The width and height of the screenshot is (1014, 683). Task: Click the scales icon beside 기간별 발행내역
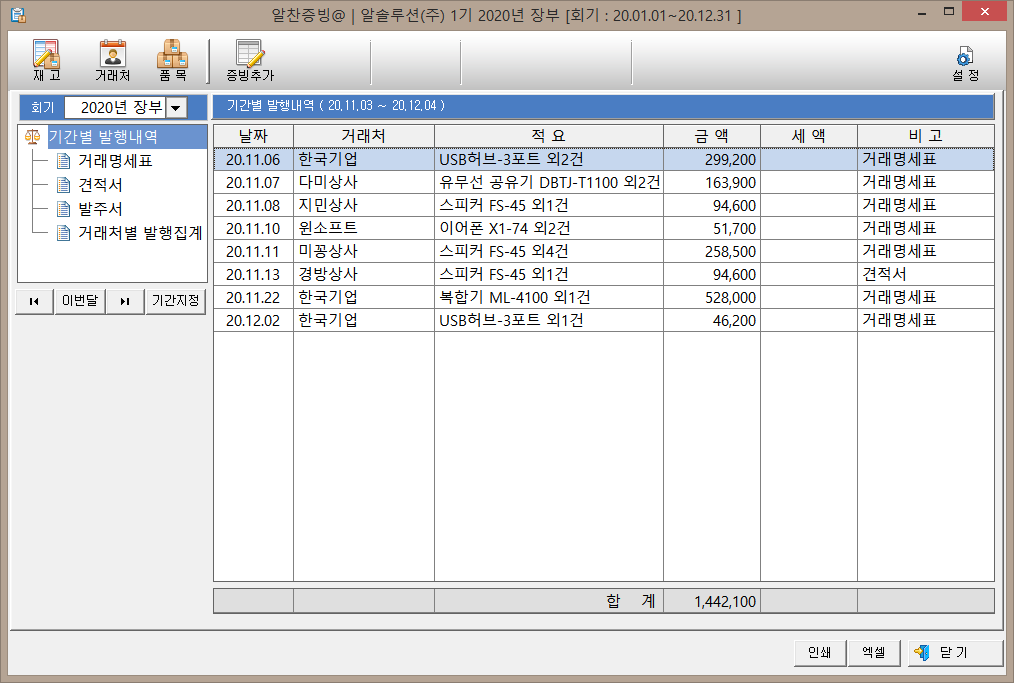(x=32, y=136)
